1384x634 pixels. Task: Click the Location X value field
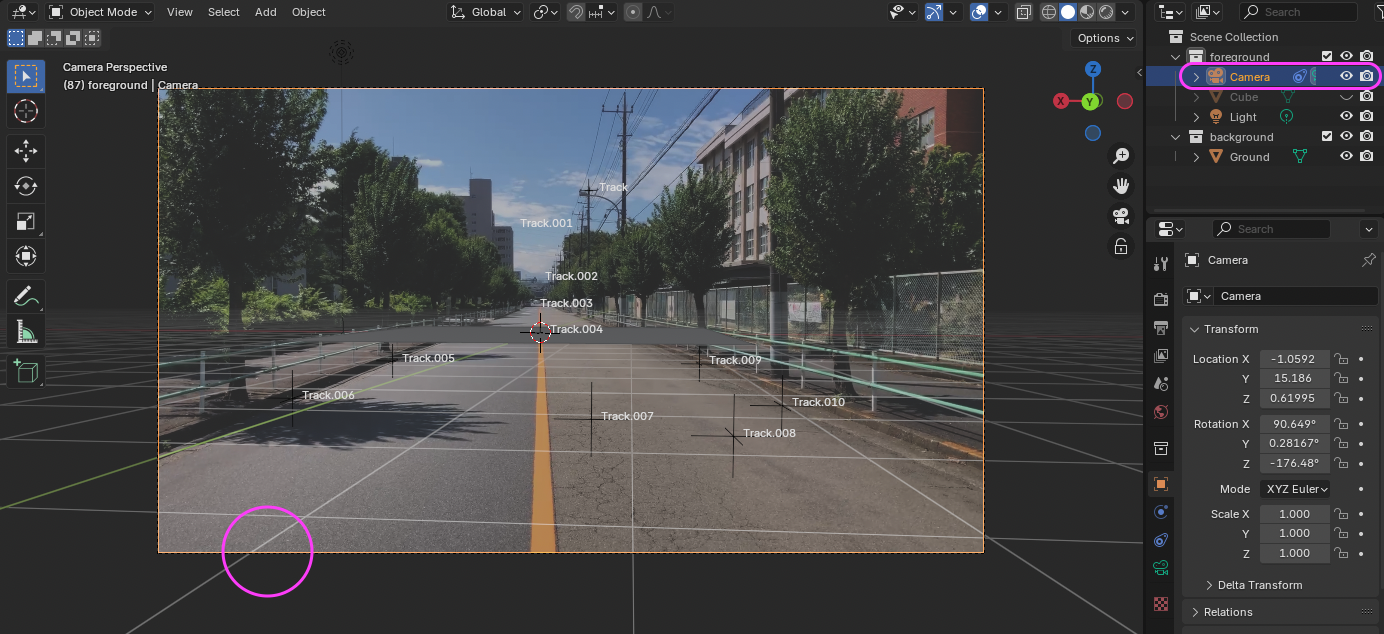(1294, 359)
